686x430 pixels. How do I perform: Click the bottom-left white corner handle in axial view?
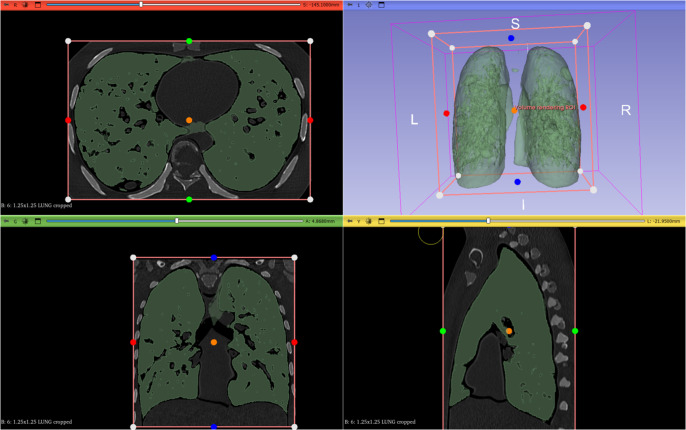(68, 199)
